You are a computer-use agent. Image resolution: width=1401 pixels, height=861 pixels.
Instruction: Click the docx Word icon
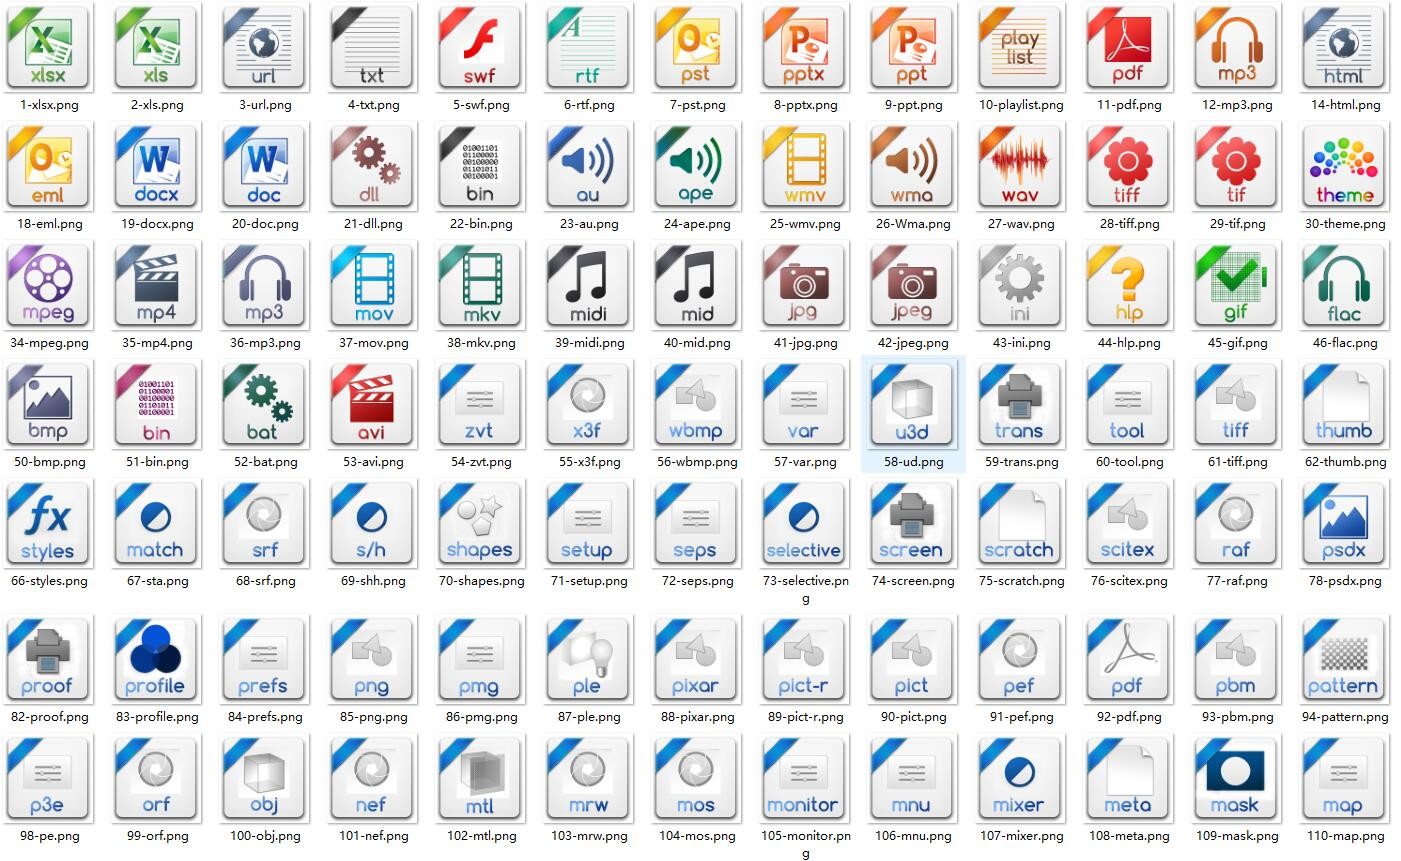[156, 167]
